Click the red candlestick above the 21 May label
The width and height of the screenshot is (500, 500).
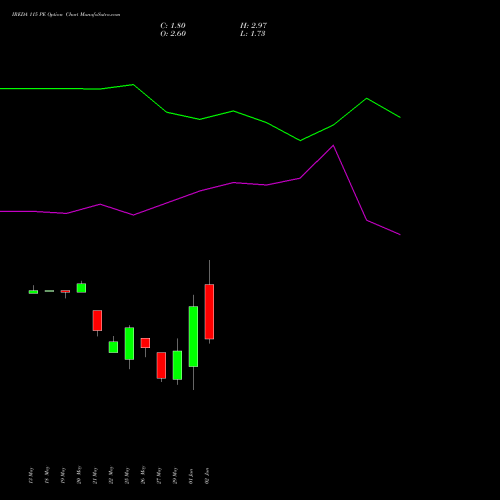[97, 320]
